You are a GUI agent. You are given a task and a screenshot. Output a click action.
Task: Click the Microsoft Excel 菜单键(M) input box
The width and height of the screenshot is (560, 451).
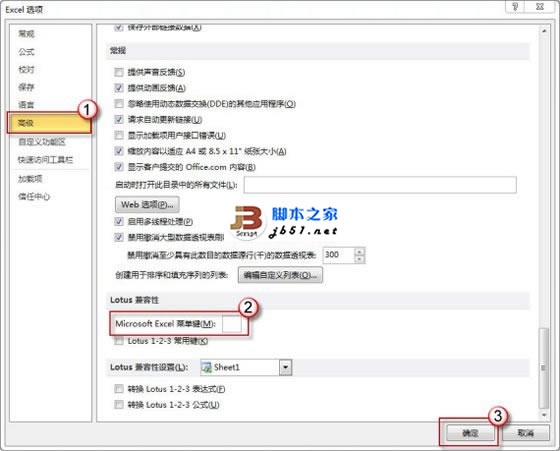click(x=232, y=324)
